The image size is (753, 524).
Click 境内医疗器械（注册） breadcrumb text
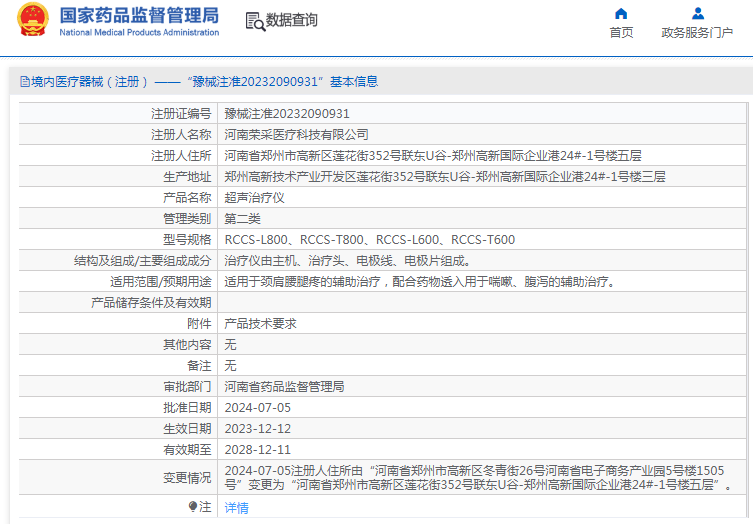[90, 82]
